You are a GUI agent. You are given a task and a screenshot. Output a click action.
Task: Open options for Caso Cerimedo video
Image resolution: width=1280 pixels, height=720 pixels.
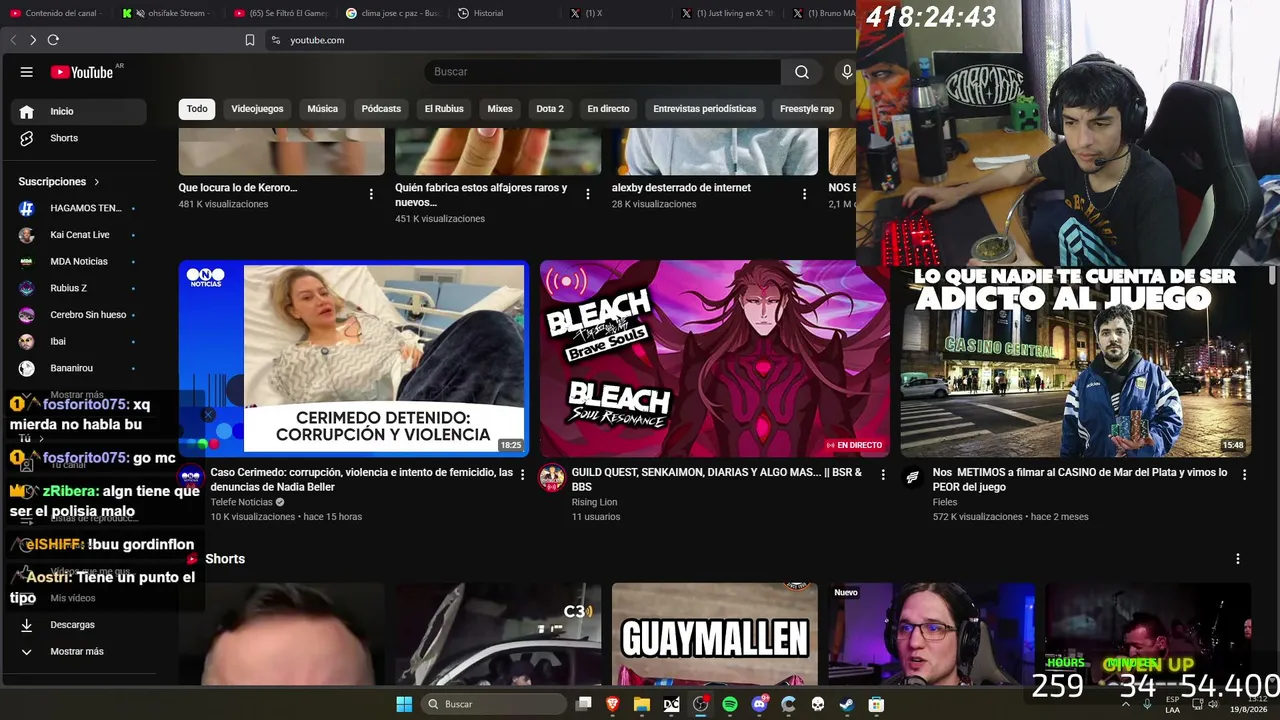coord(522,475)
